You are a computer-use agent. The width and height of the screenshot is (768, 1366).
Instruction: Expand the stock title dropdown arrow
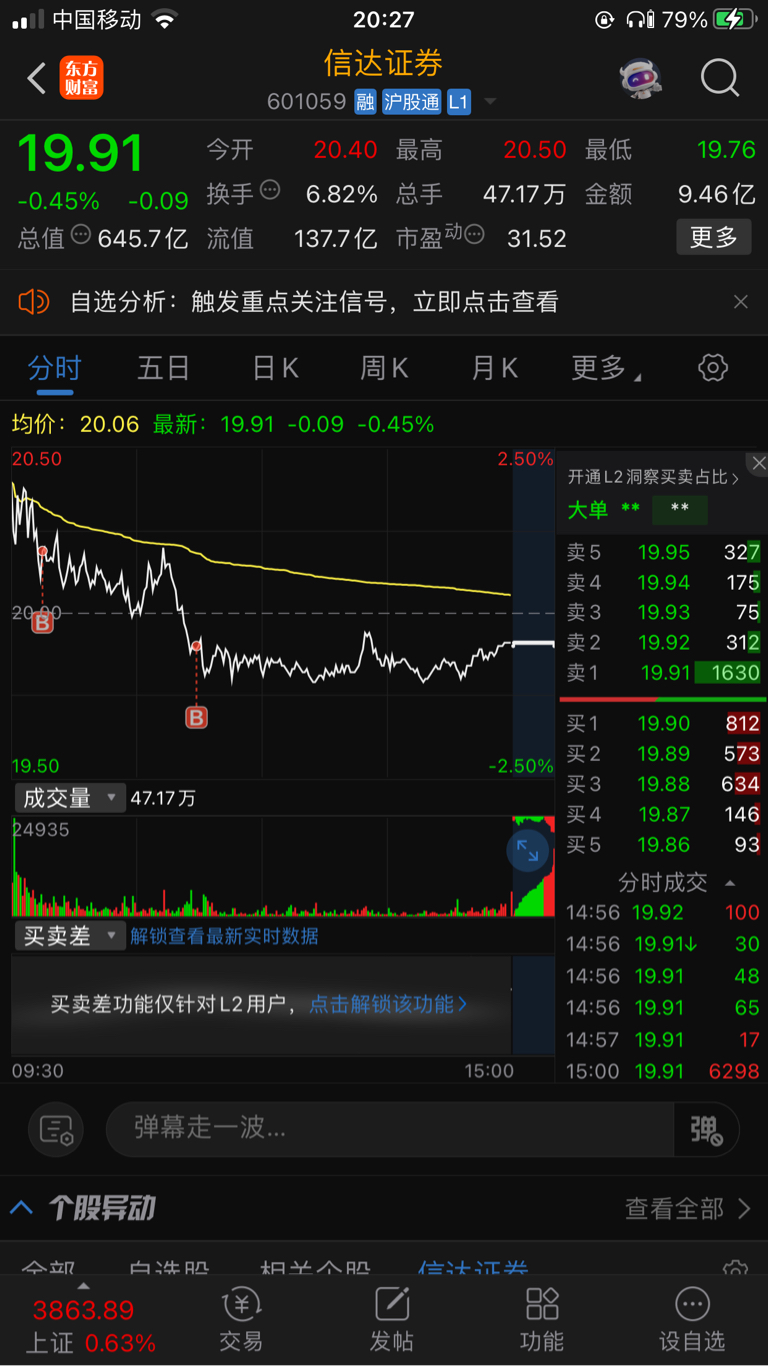(x=490, y=102)
